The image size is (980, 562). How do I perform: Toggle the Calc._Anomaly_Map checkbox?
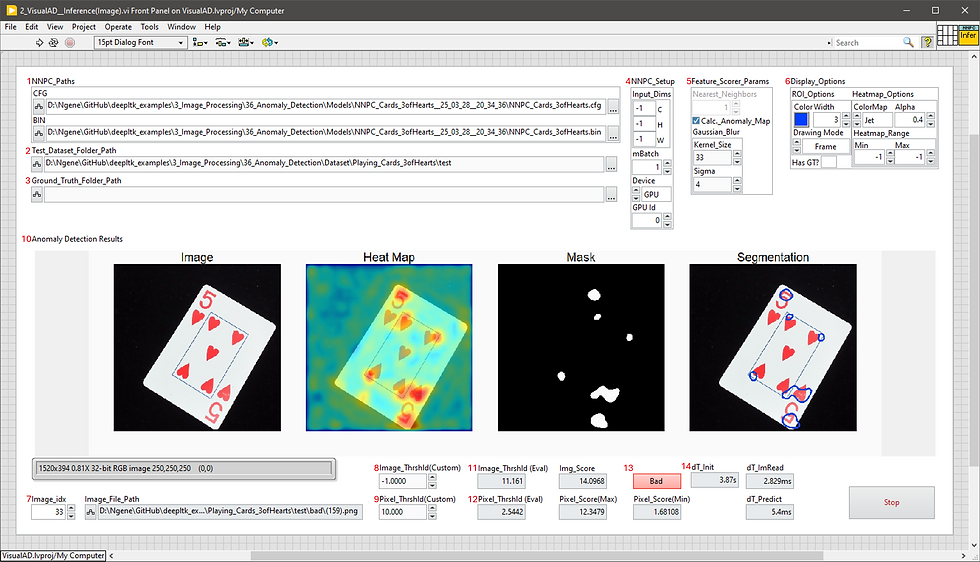pyautogui.click(x=696, y=121)
